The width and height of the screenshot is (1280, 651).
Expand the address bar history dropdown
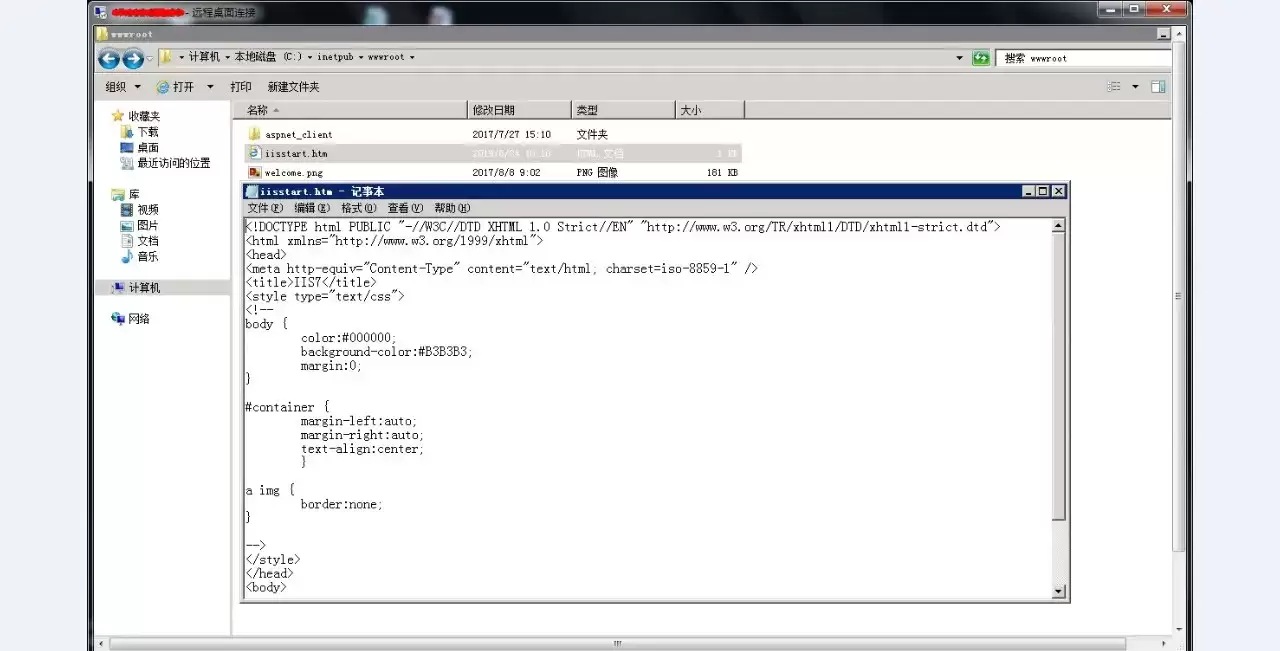(961, 58)
